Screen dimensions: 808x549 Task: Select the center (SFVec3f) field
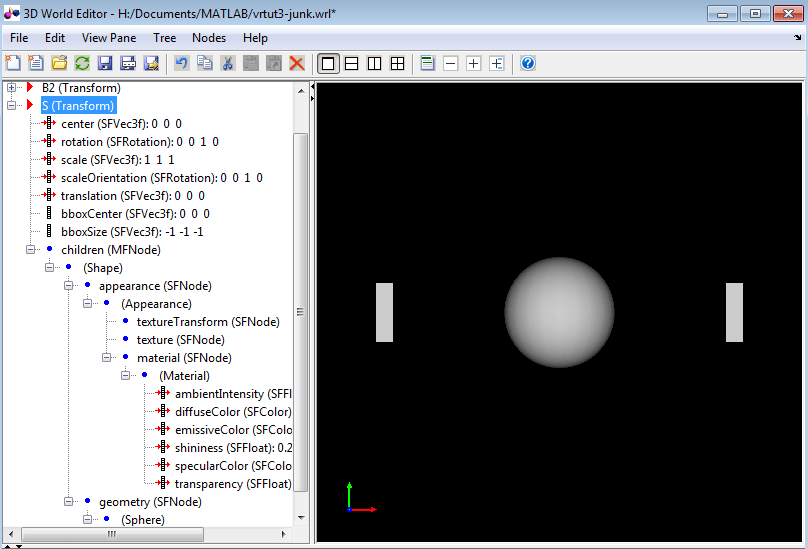pyautogui.click(x=121, y=124)
